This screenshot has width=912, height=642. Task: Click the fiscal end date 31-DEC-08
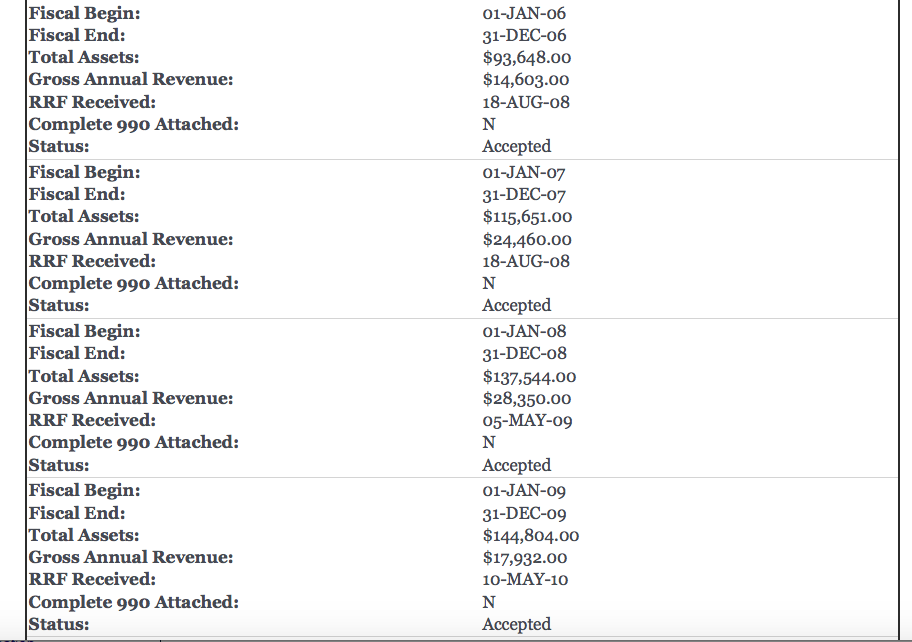pyautogui.click(x=524, y=354)
